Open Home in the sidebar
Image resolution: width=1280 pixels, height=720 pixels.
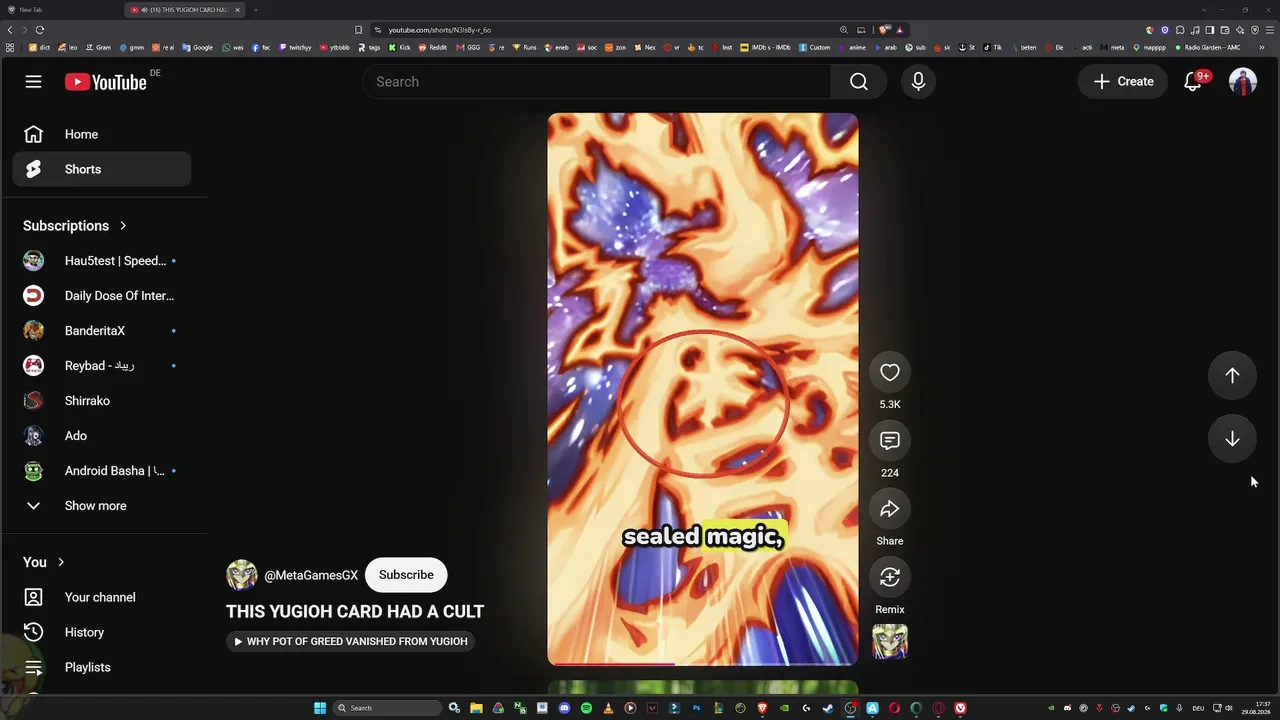click(x=102, y=134)
